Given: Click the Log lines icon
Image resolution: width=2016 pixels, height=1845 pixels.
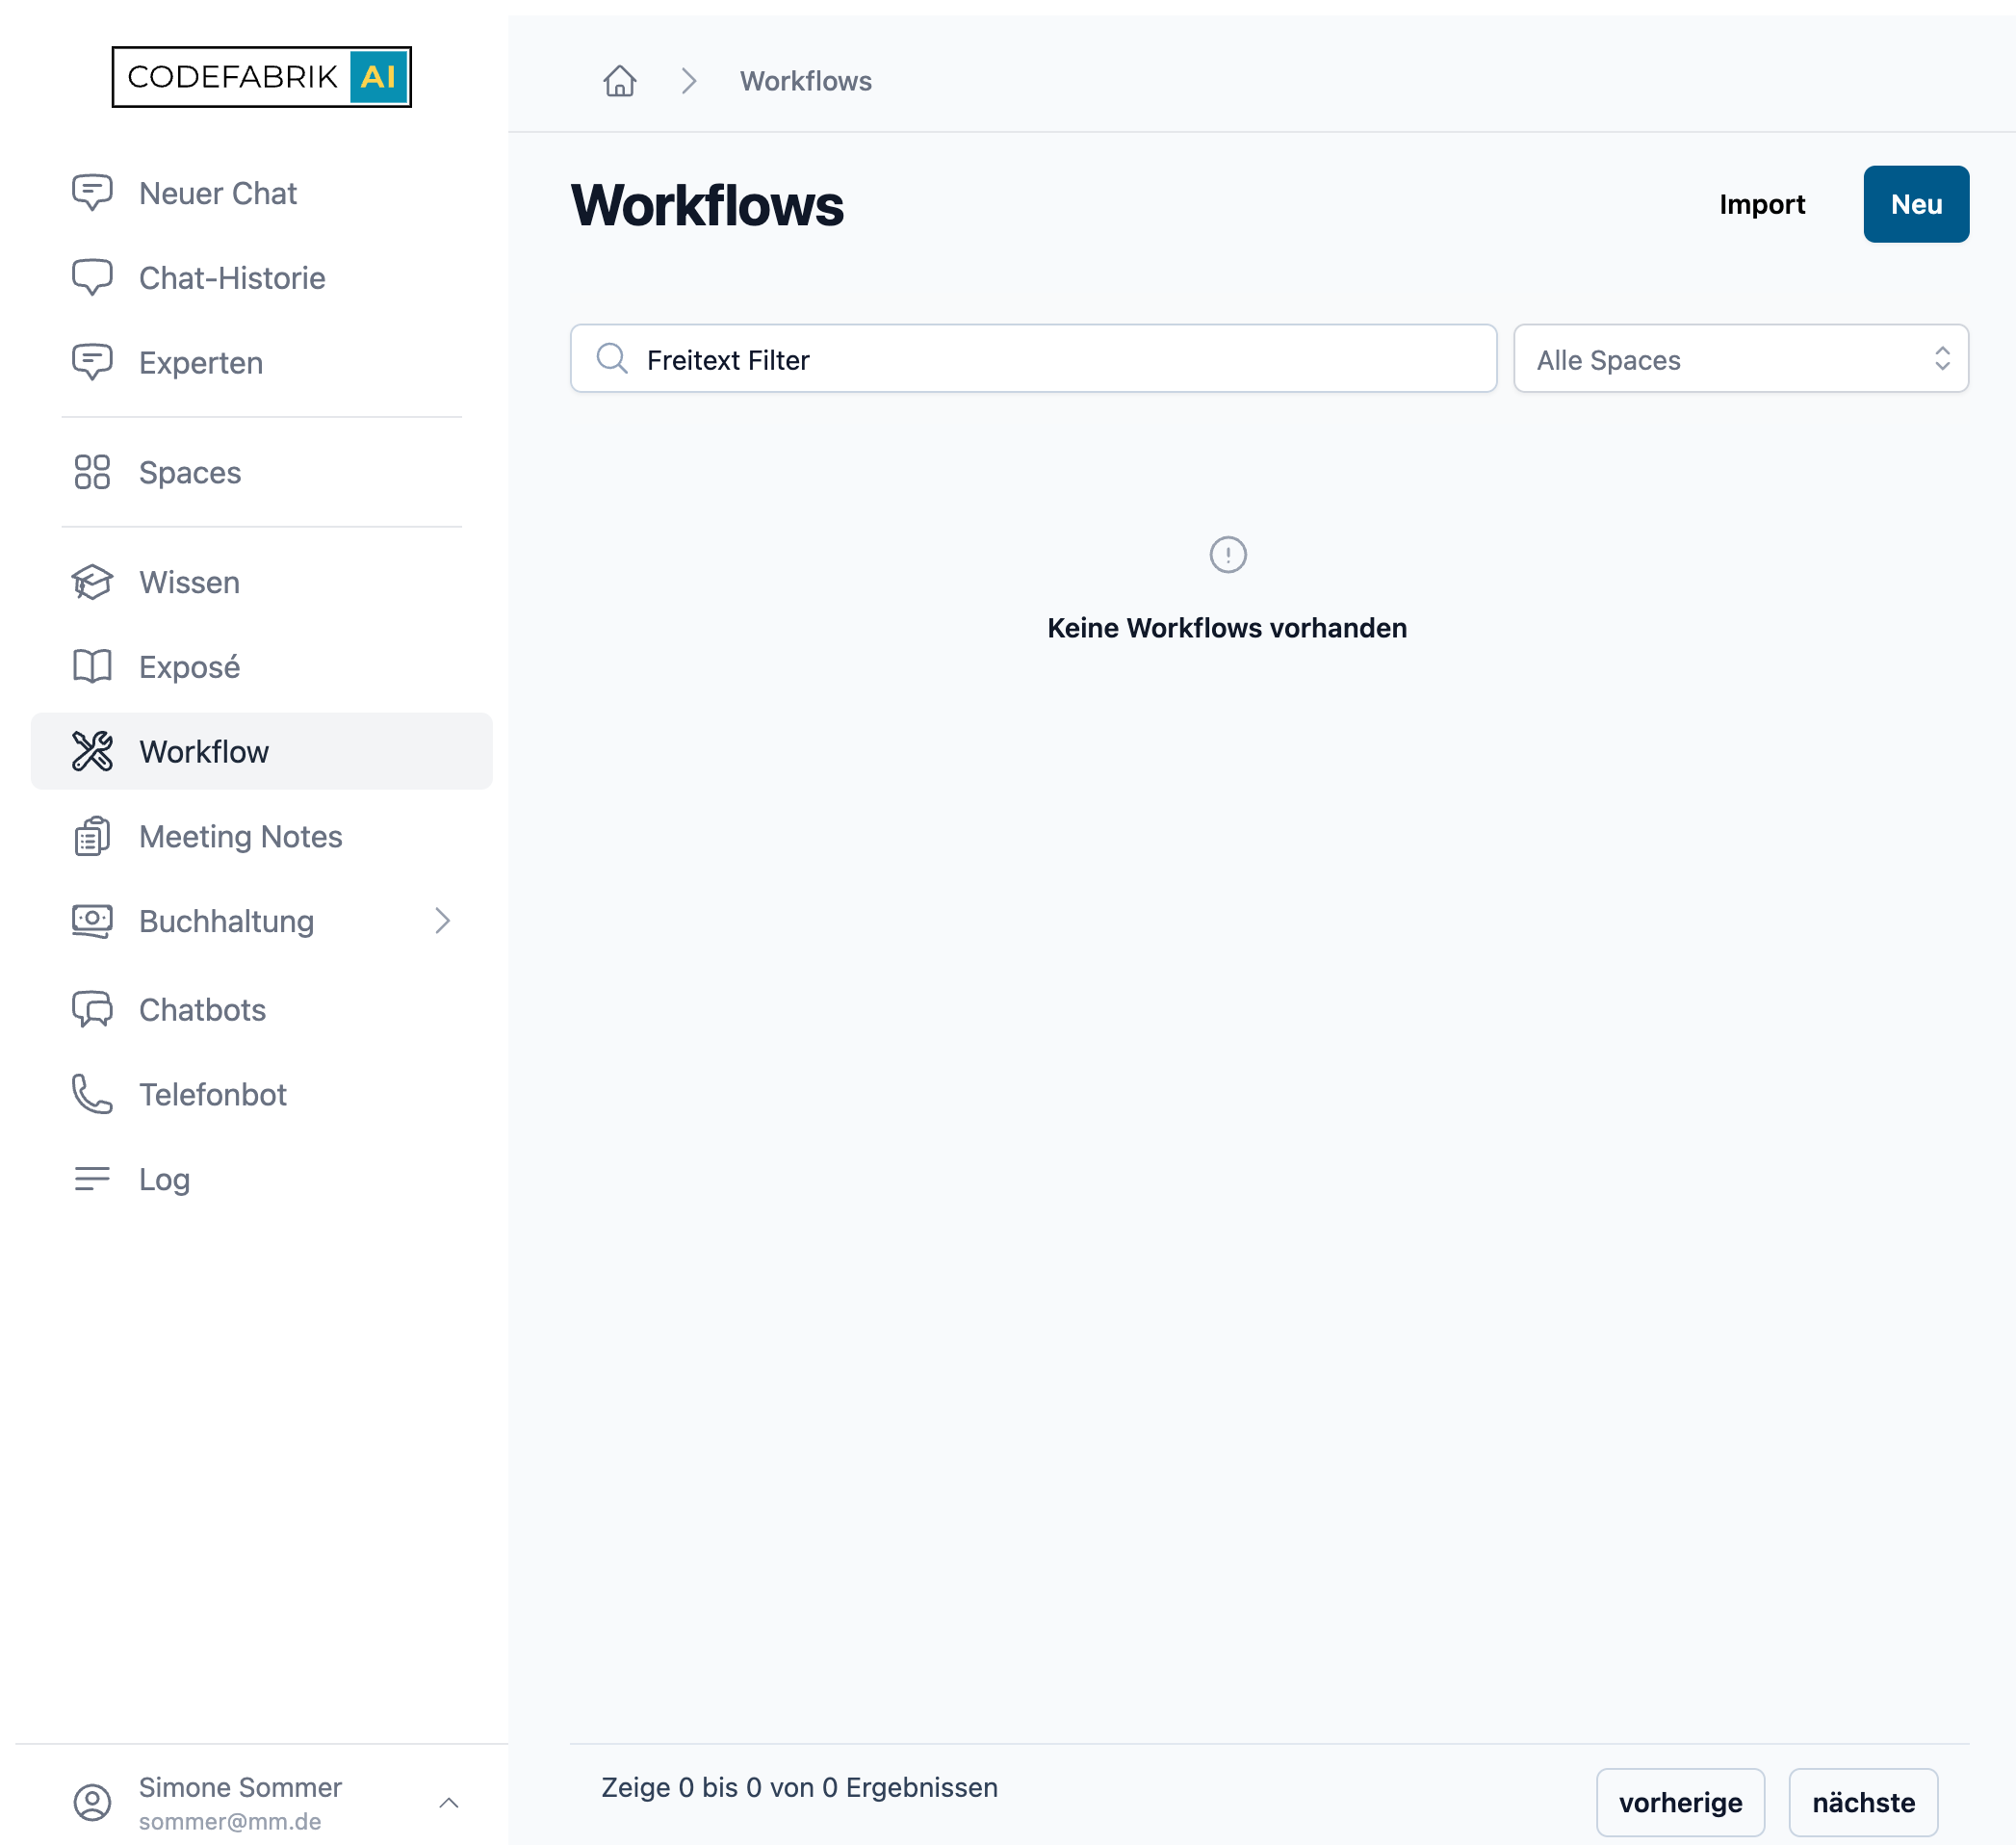Looking at the screenshot, I should 92,1179.
